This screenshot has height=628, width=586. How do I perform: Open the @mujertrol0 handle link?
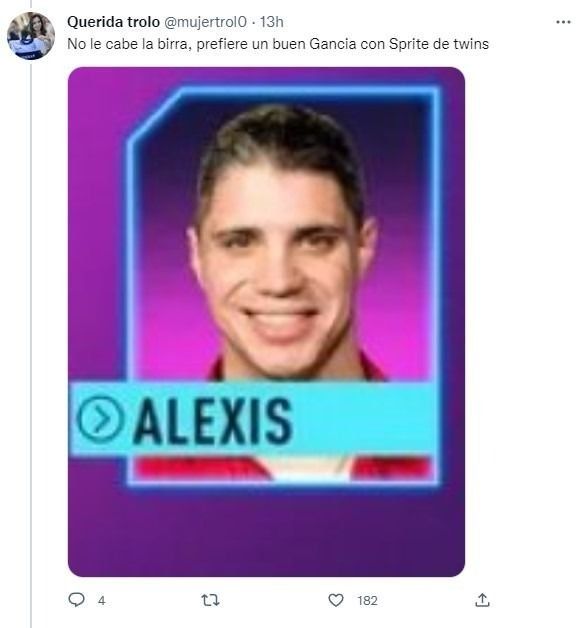pyautogui.click(x=205, y=22)
